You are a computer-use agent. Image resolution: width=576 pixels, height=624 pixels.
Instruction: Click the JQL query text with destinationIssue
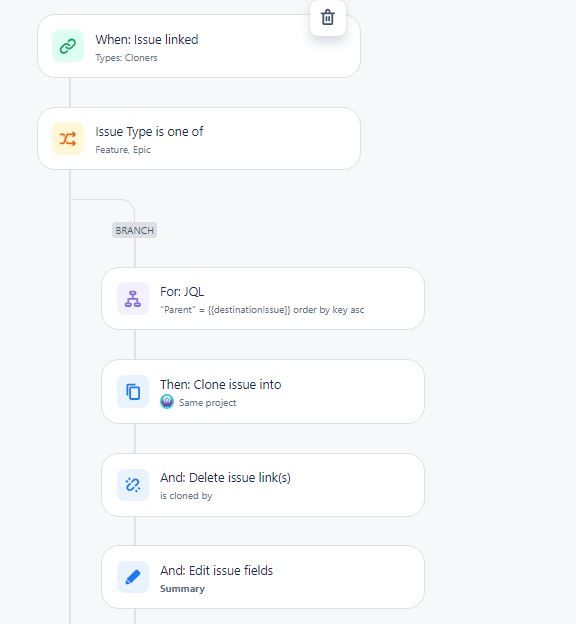pyautogui.click(x=262, y=310)
